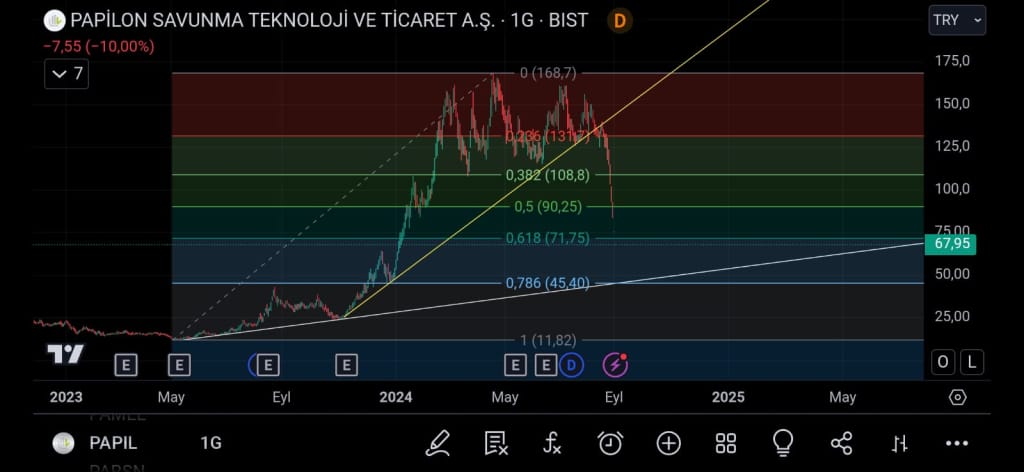The height and width of the screenshot is (472, 1024).
Task: Tap the PAPIL symbol icon in bottom bar
Action: [63, 443]
